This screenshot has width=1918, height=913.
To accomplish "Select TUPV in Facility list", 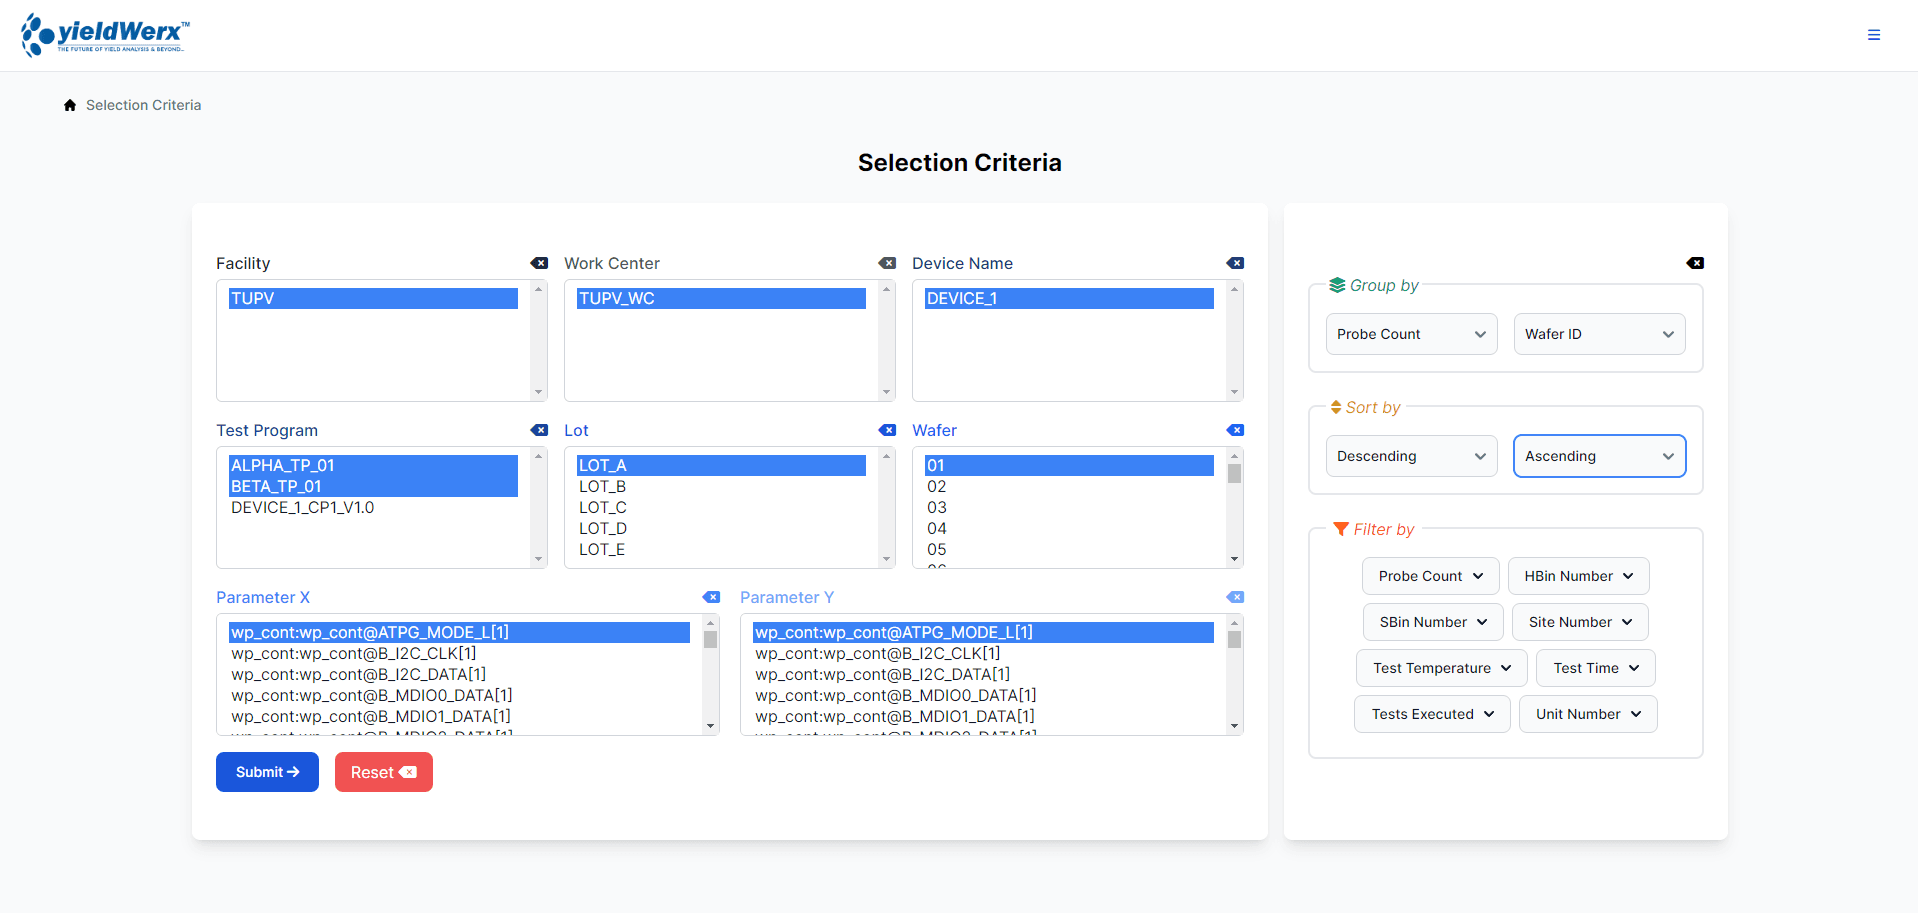I will (x=373, y=298).
